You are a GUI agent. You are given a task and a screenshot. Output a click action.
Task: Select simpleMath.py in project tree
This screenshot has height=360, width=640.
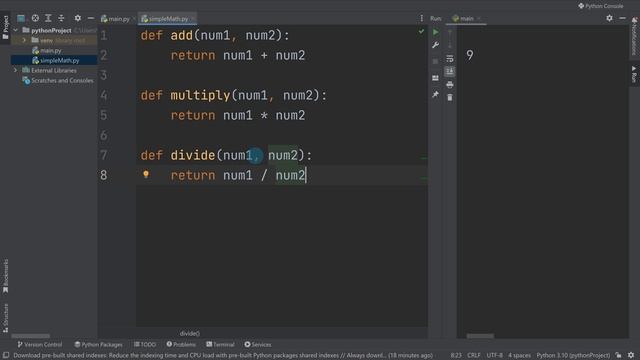(x=60, y=60)
